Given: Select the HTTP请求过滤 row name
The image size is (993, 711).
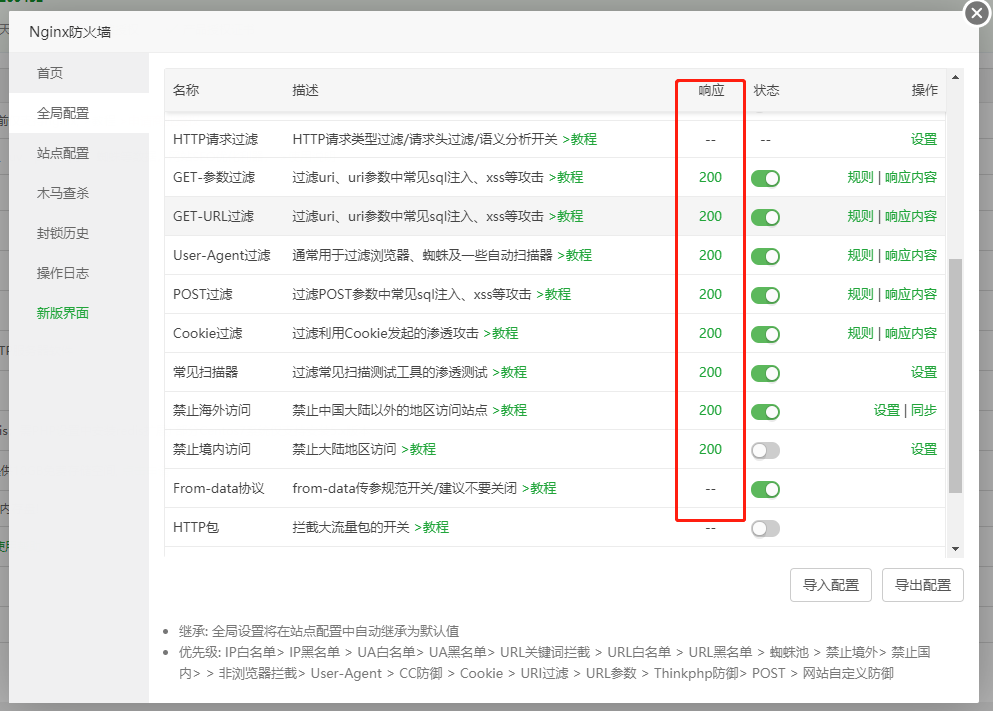Looking at the screenshot, I should coord(215,139).
